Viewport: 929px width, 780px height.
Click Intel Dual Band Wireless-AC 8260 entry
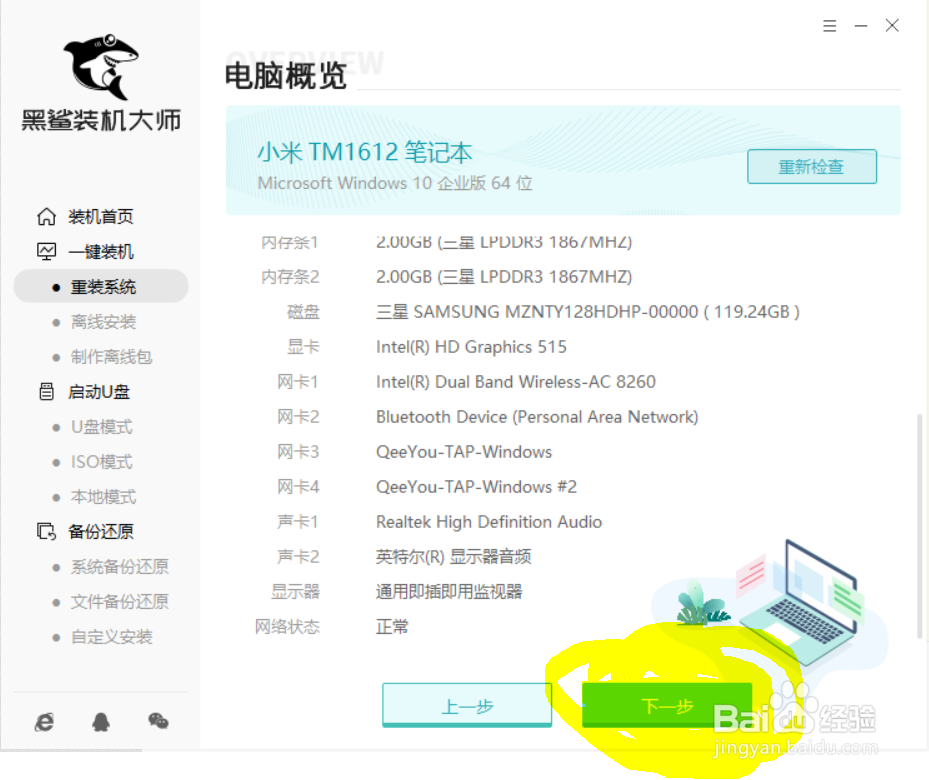pos(515,381)
